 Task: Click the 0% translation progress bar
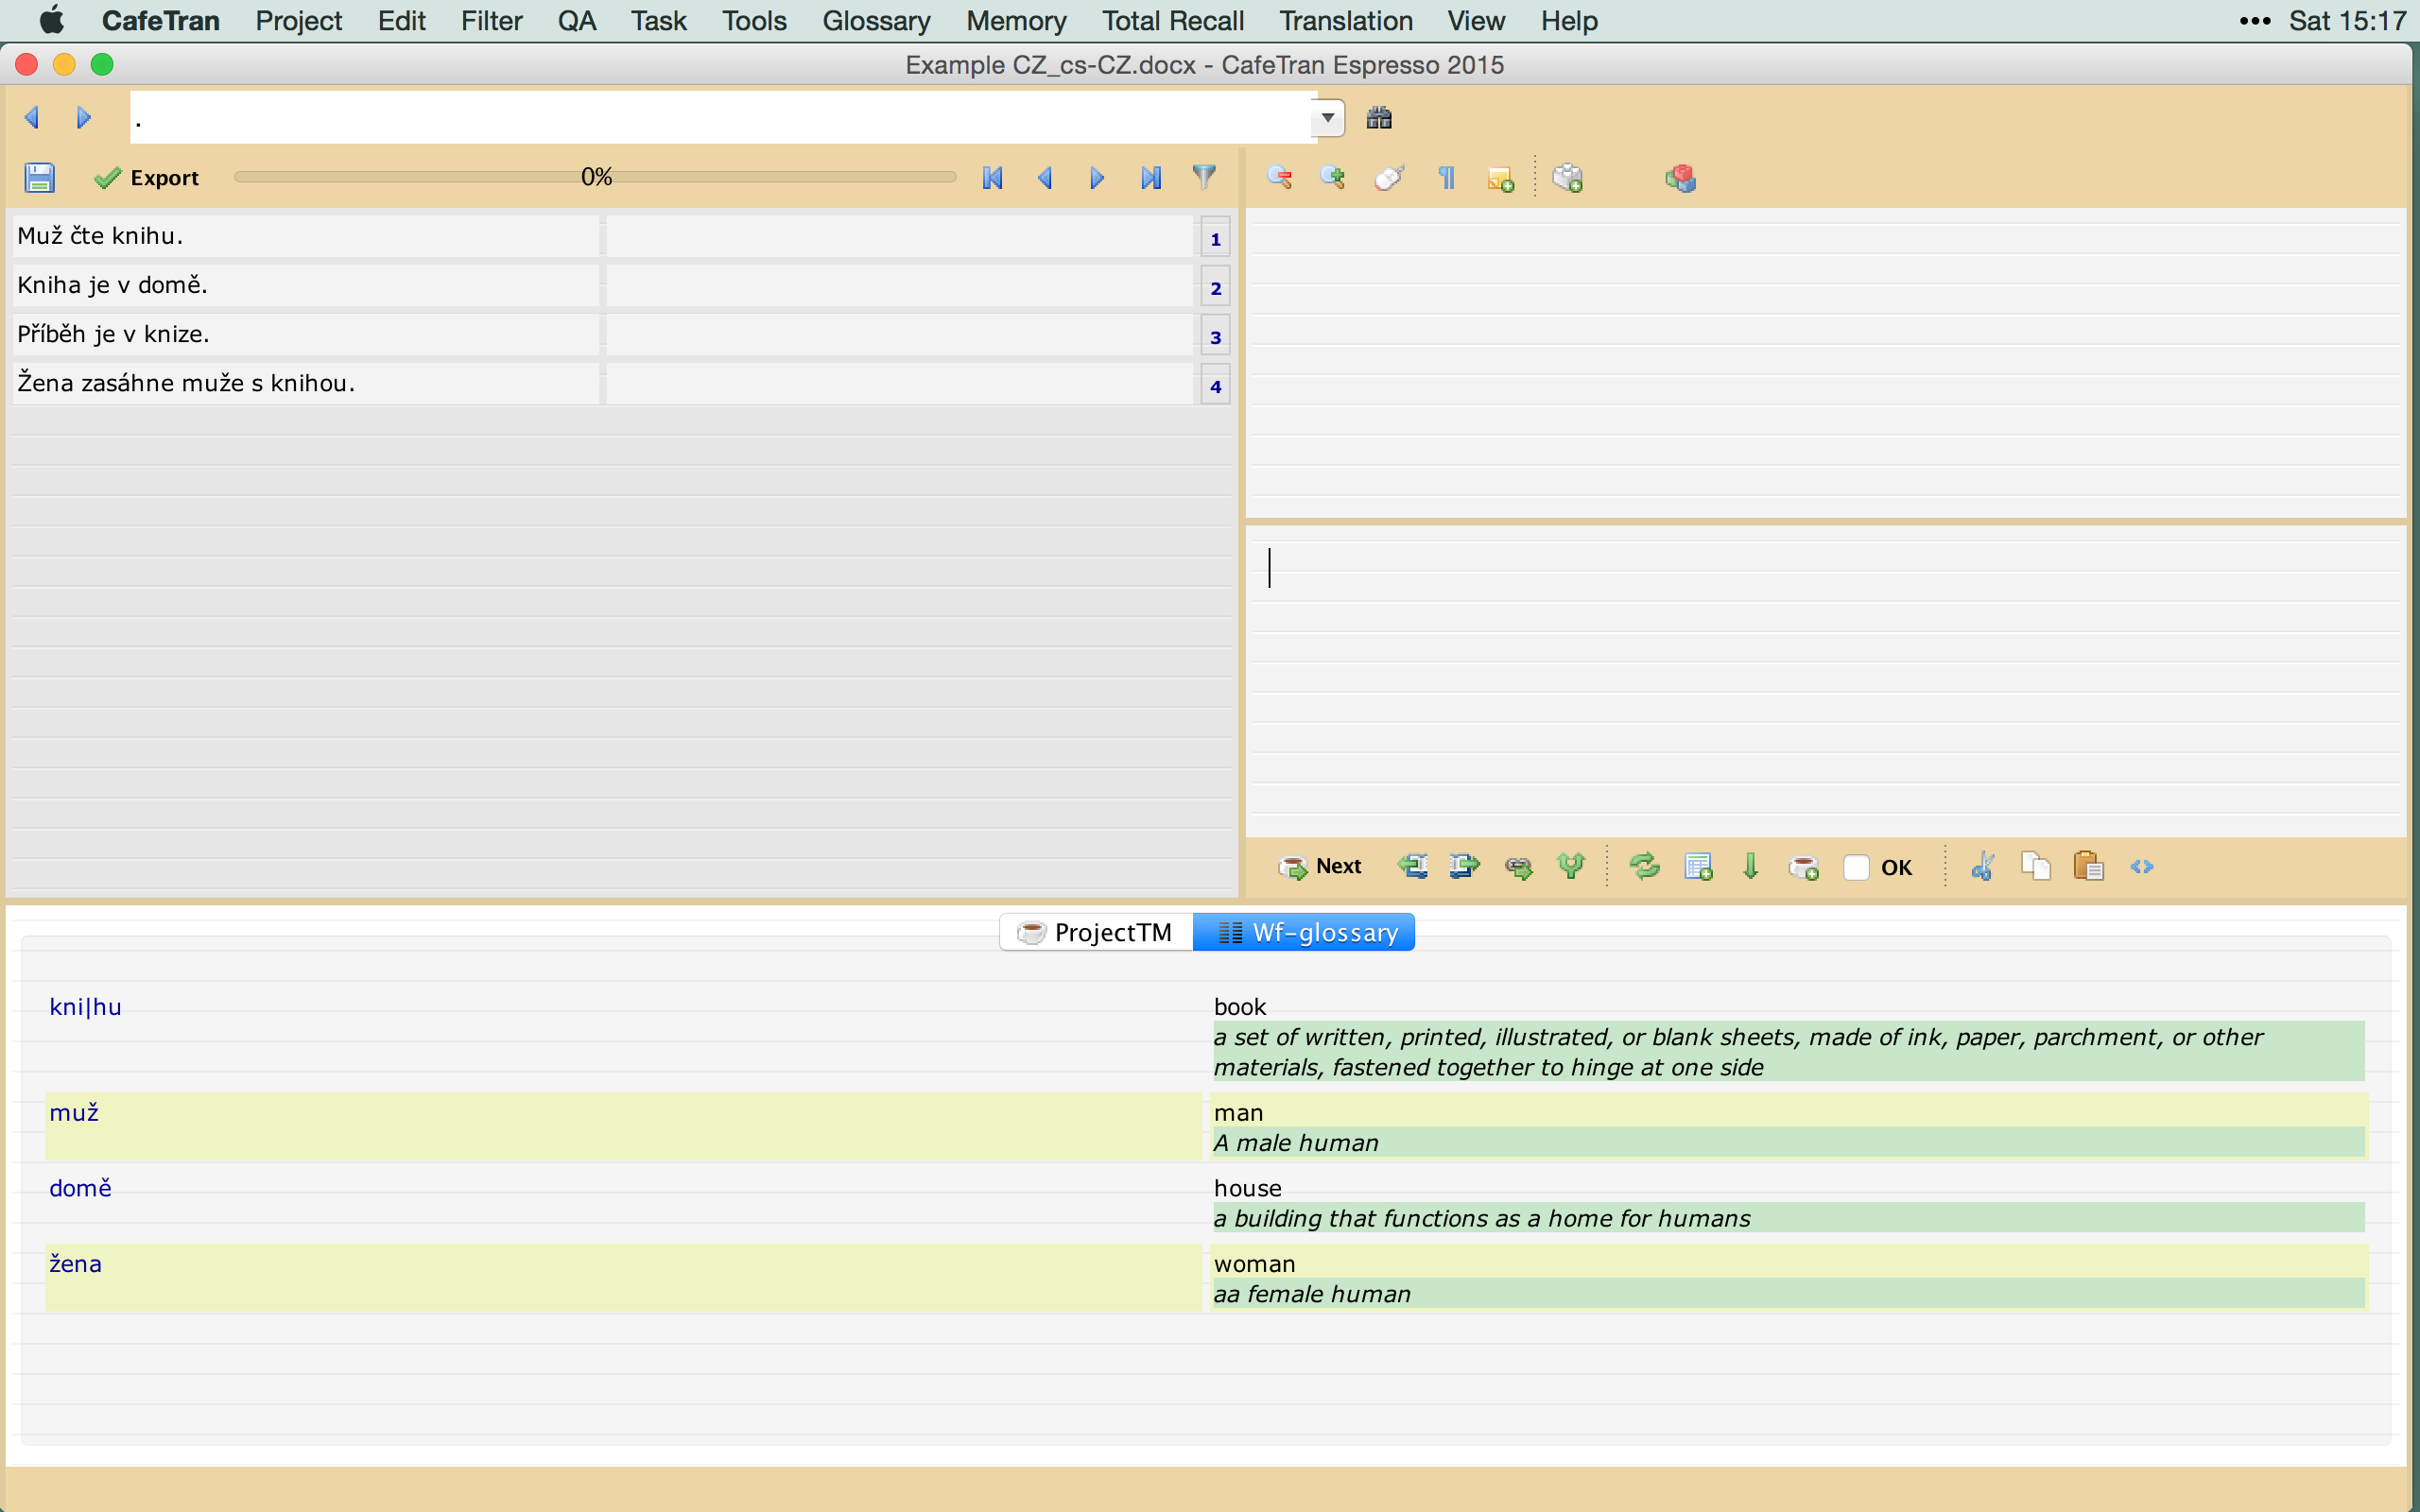pyautogui.click(x=595, y=177)
